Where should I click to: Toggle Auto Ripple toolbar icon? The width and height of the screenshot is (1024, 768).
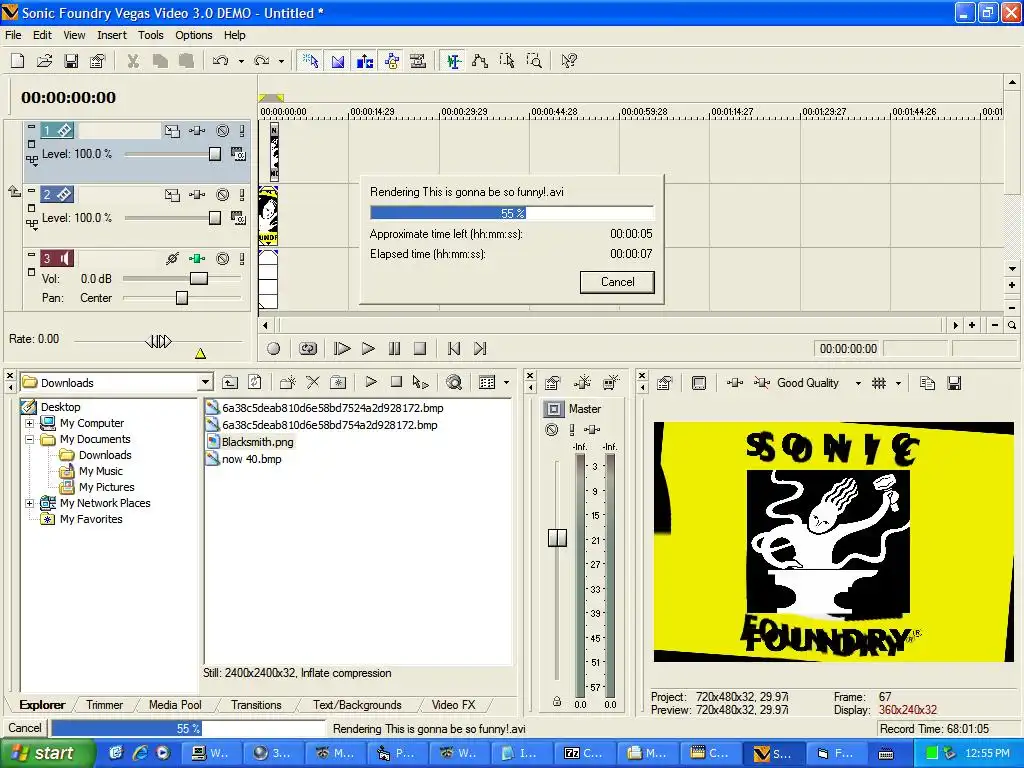pos(364,61)
